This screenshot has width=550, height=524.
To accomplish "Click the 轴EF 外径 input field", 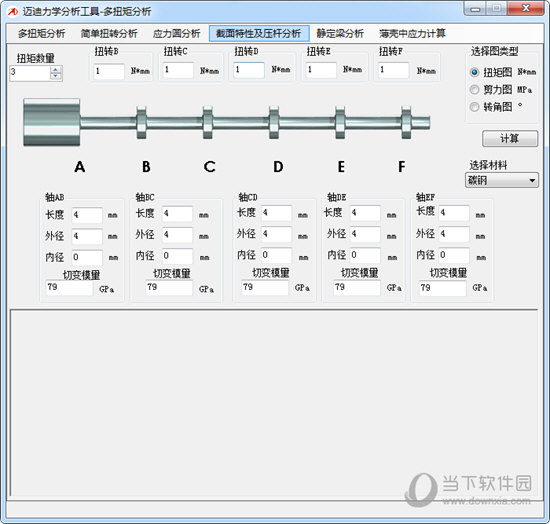I will pos(454,234).
